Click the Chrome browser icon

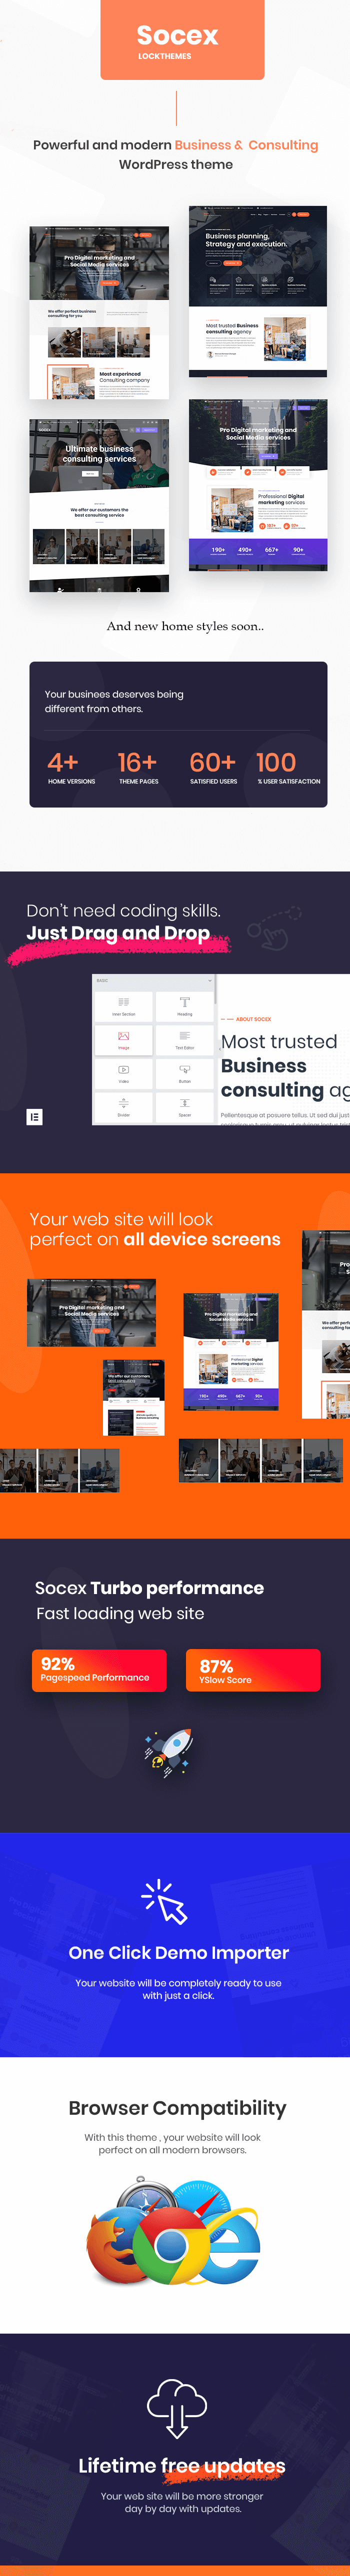coord(172,2246)
